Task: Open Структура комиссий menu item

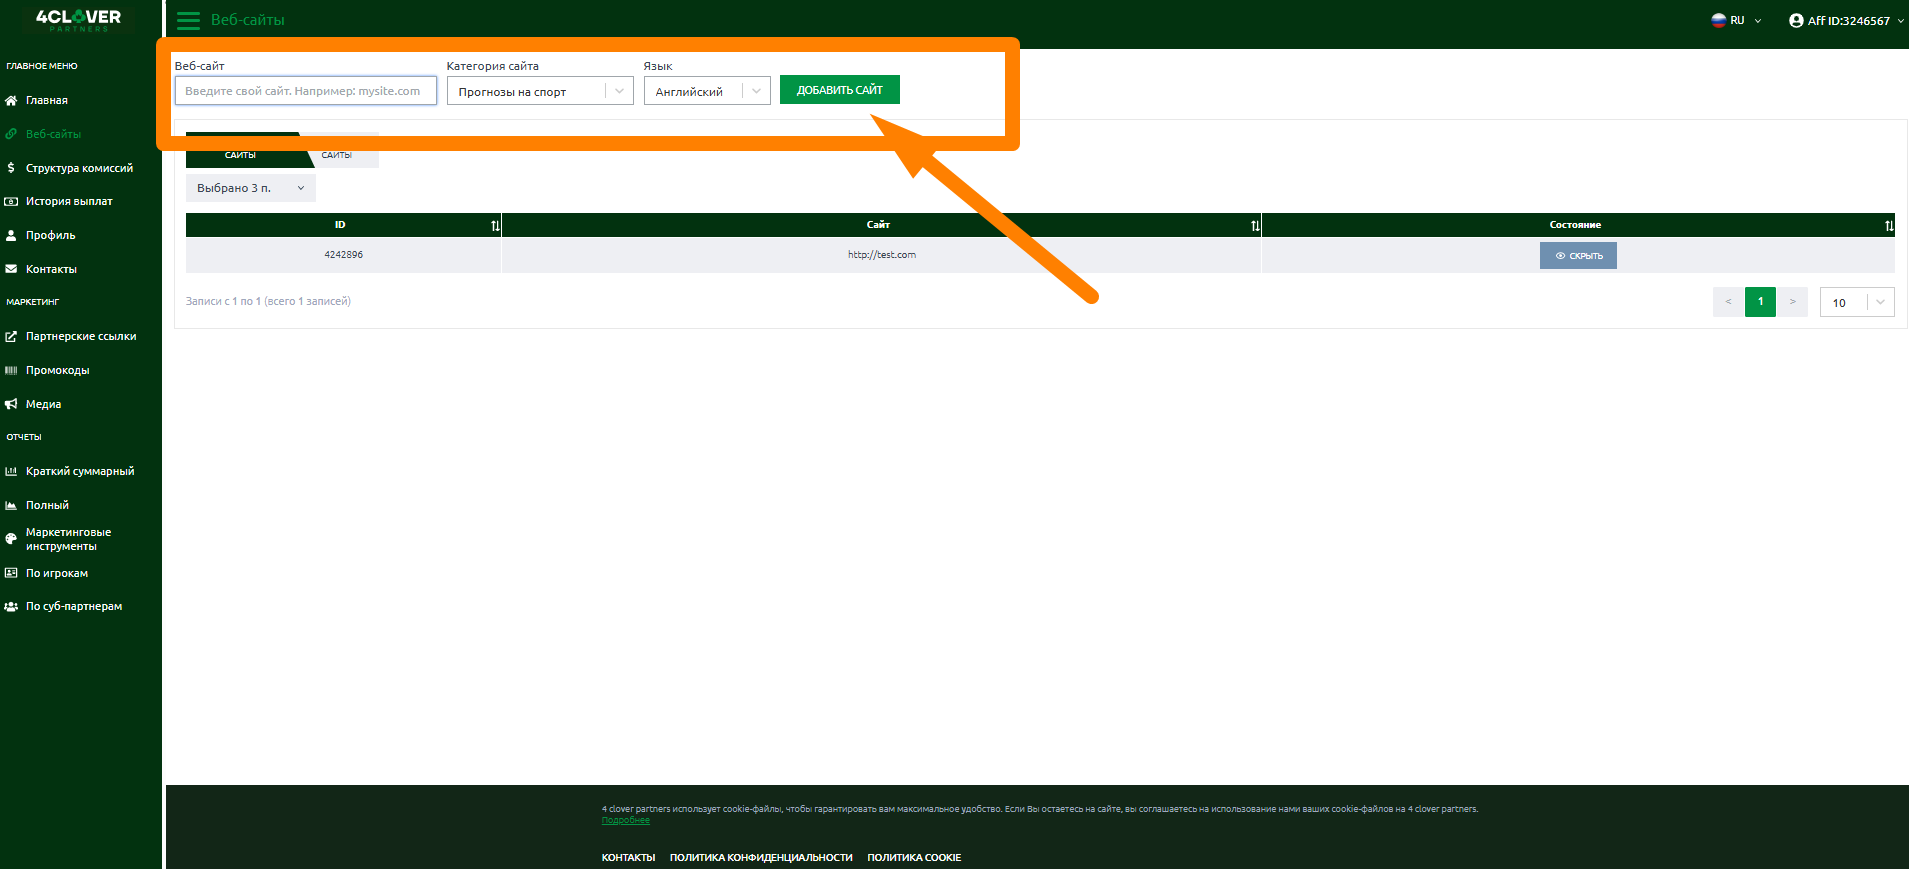Action: (80, 168)
